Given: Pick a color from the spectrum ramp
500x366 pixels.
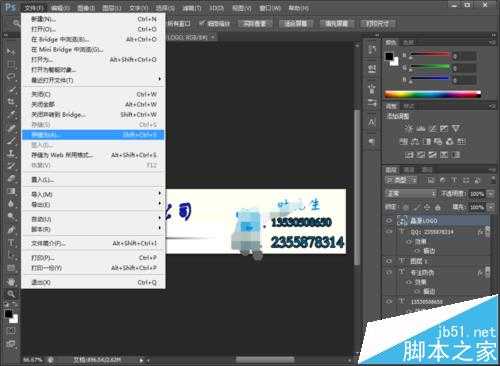Looking at the screenshot, I should 432,94.
